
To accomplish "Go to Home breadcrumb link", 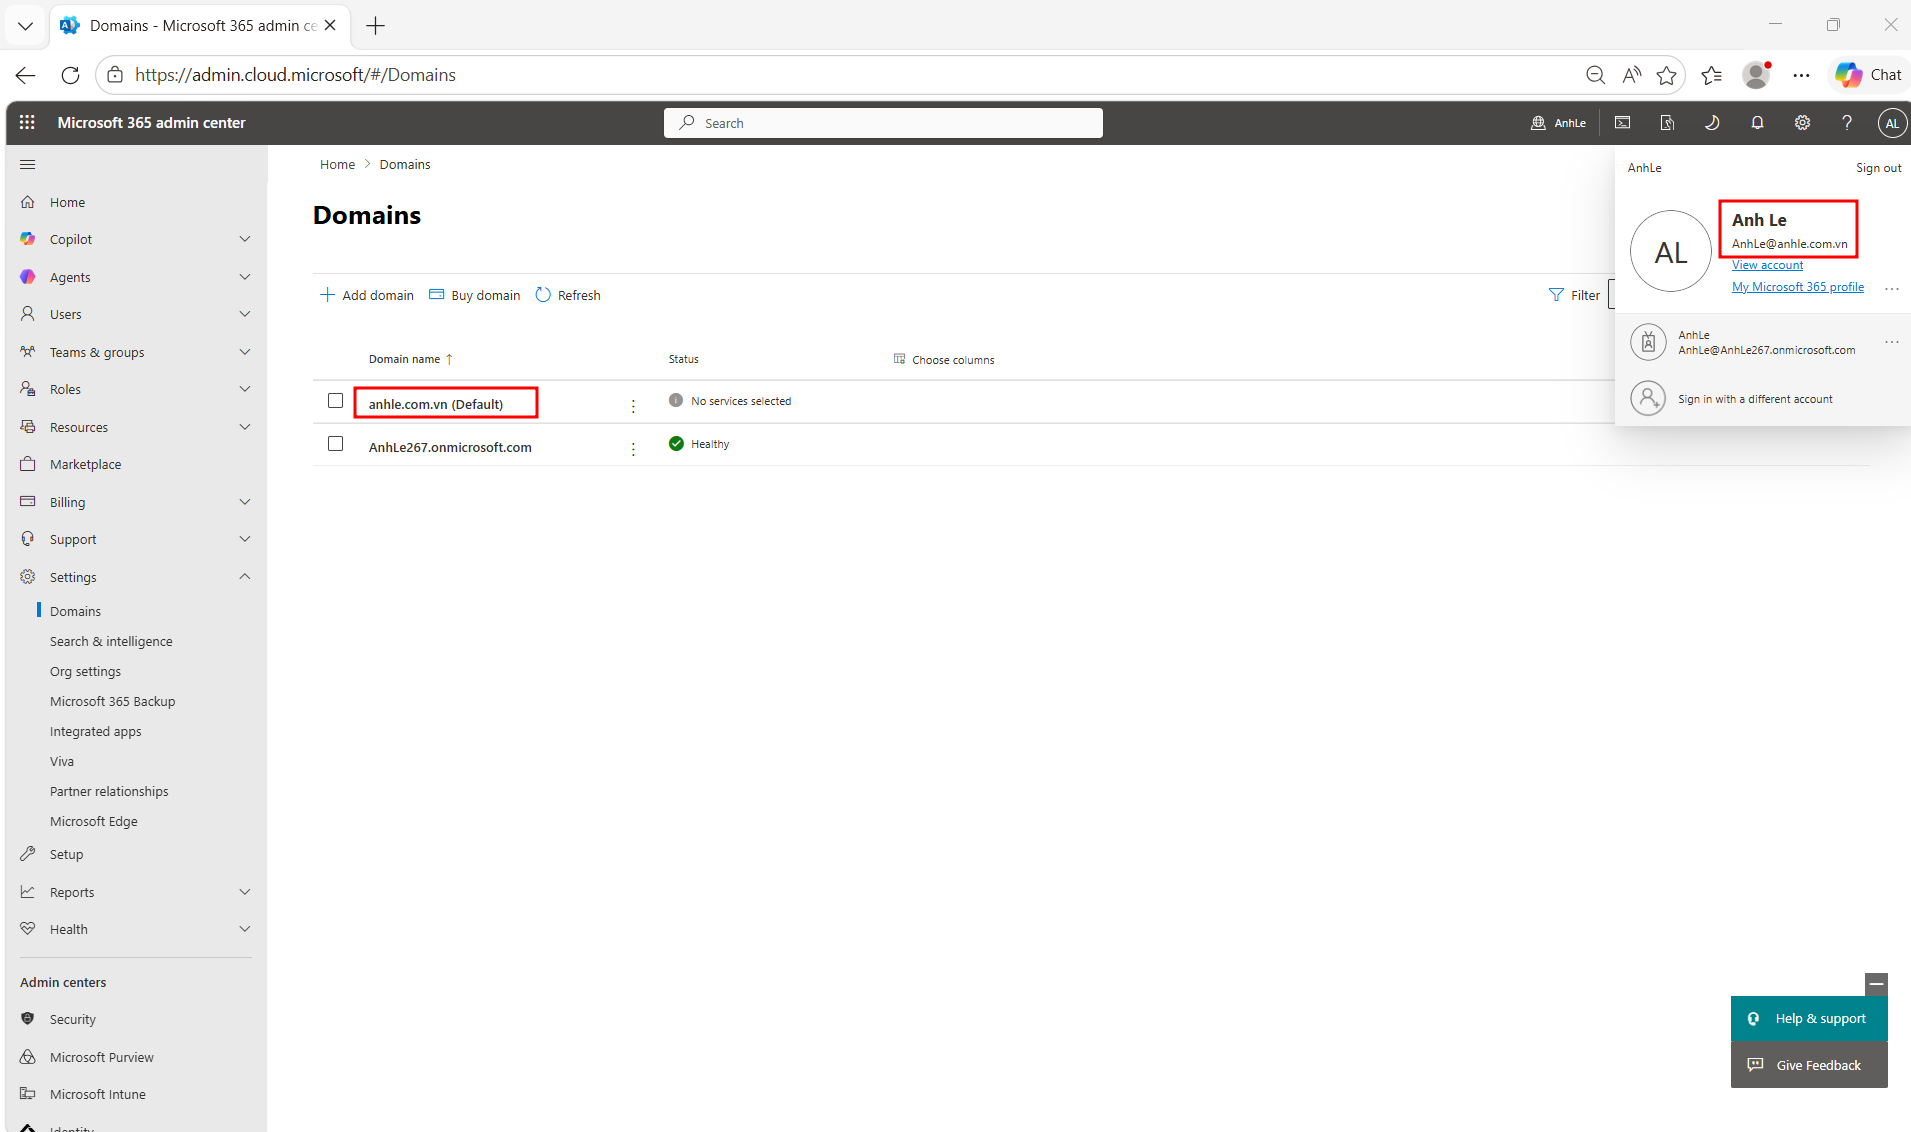I will [337, 164].
